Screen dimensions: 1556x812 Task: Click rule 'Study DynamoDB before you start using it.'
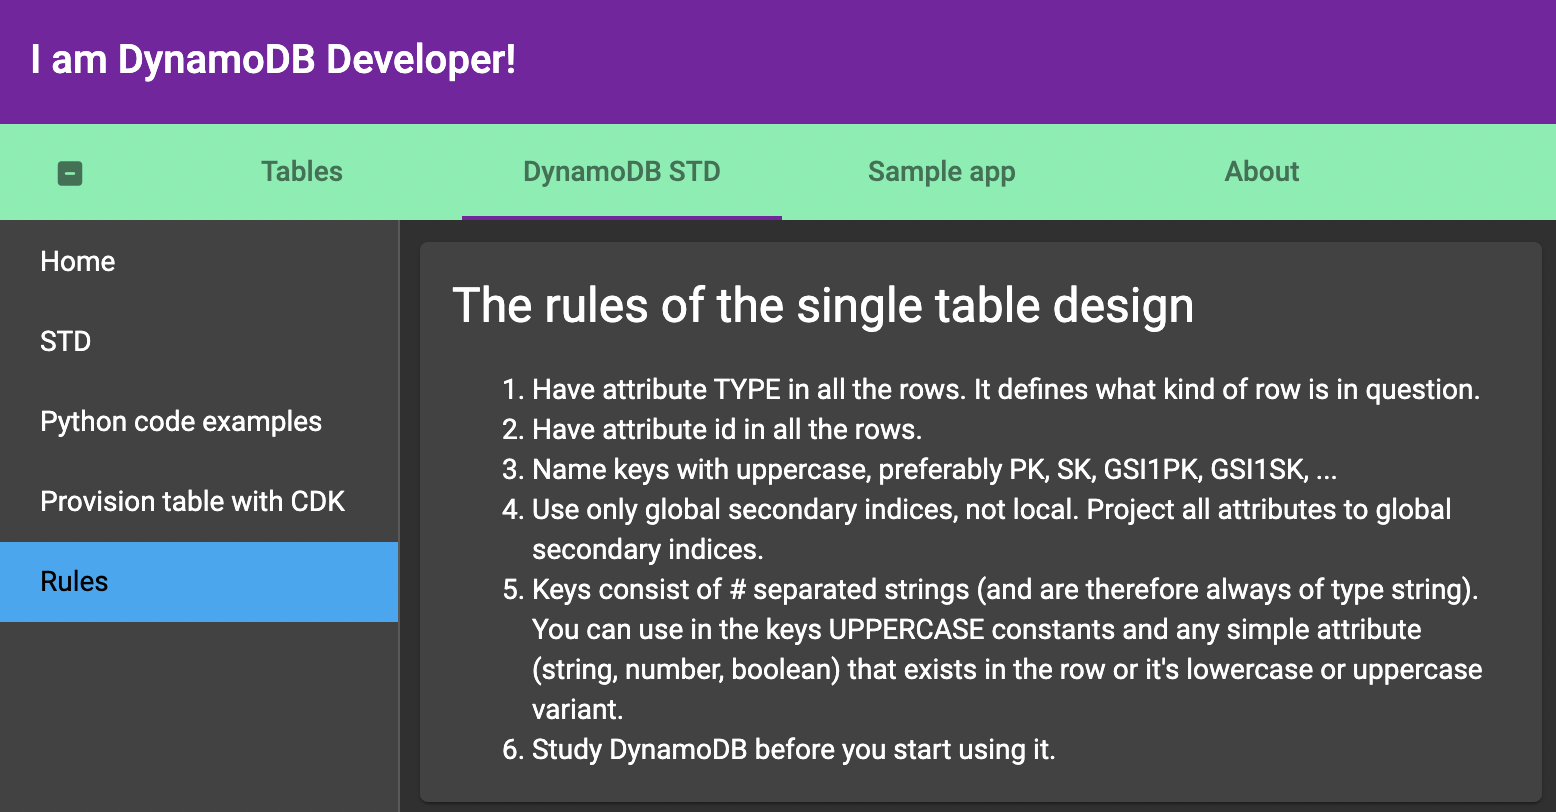click(793, 750)
